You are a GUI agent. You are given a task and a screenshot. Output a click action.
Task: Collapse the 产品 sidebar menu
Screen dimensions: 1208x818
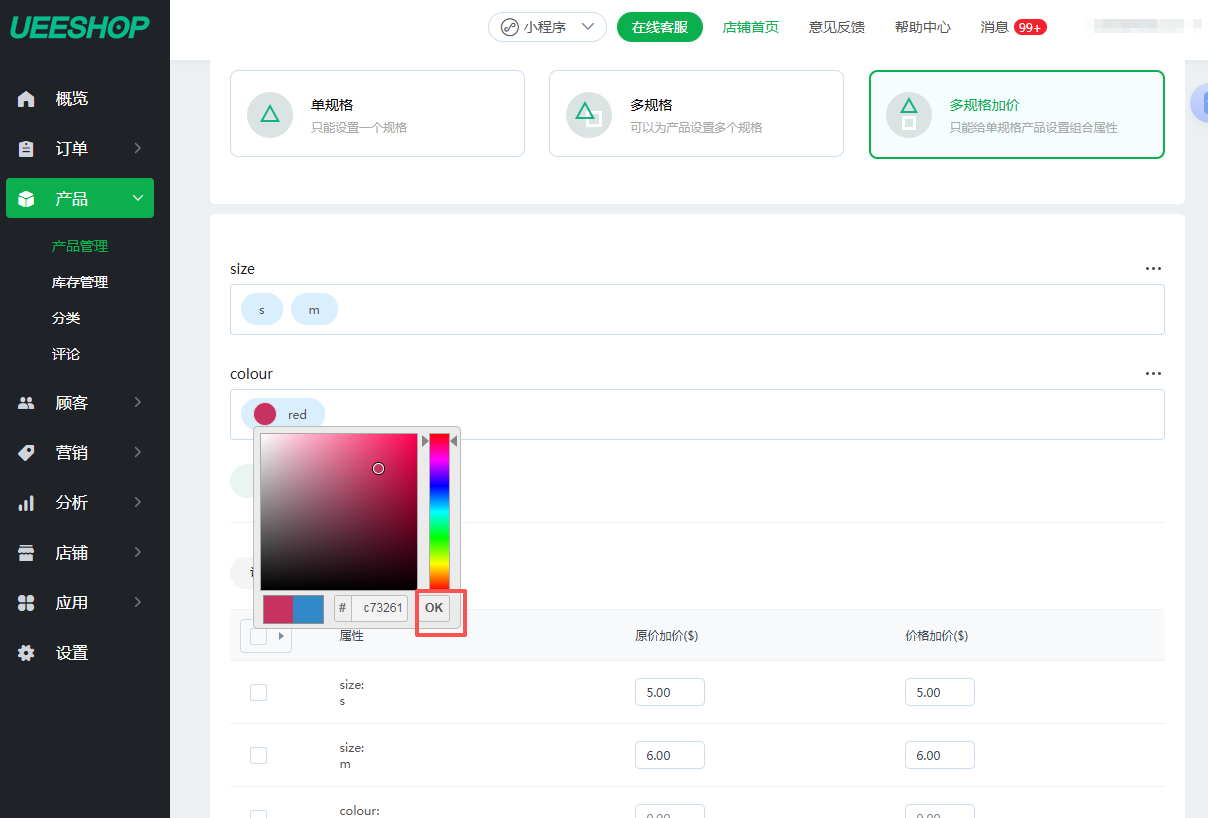pyautogui.click(x=138, y=198)
